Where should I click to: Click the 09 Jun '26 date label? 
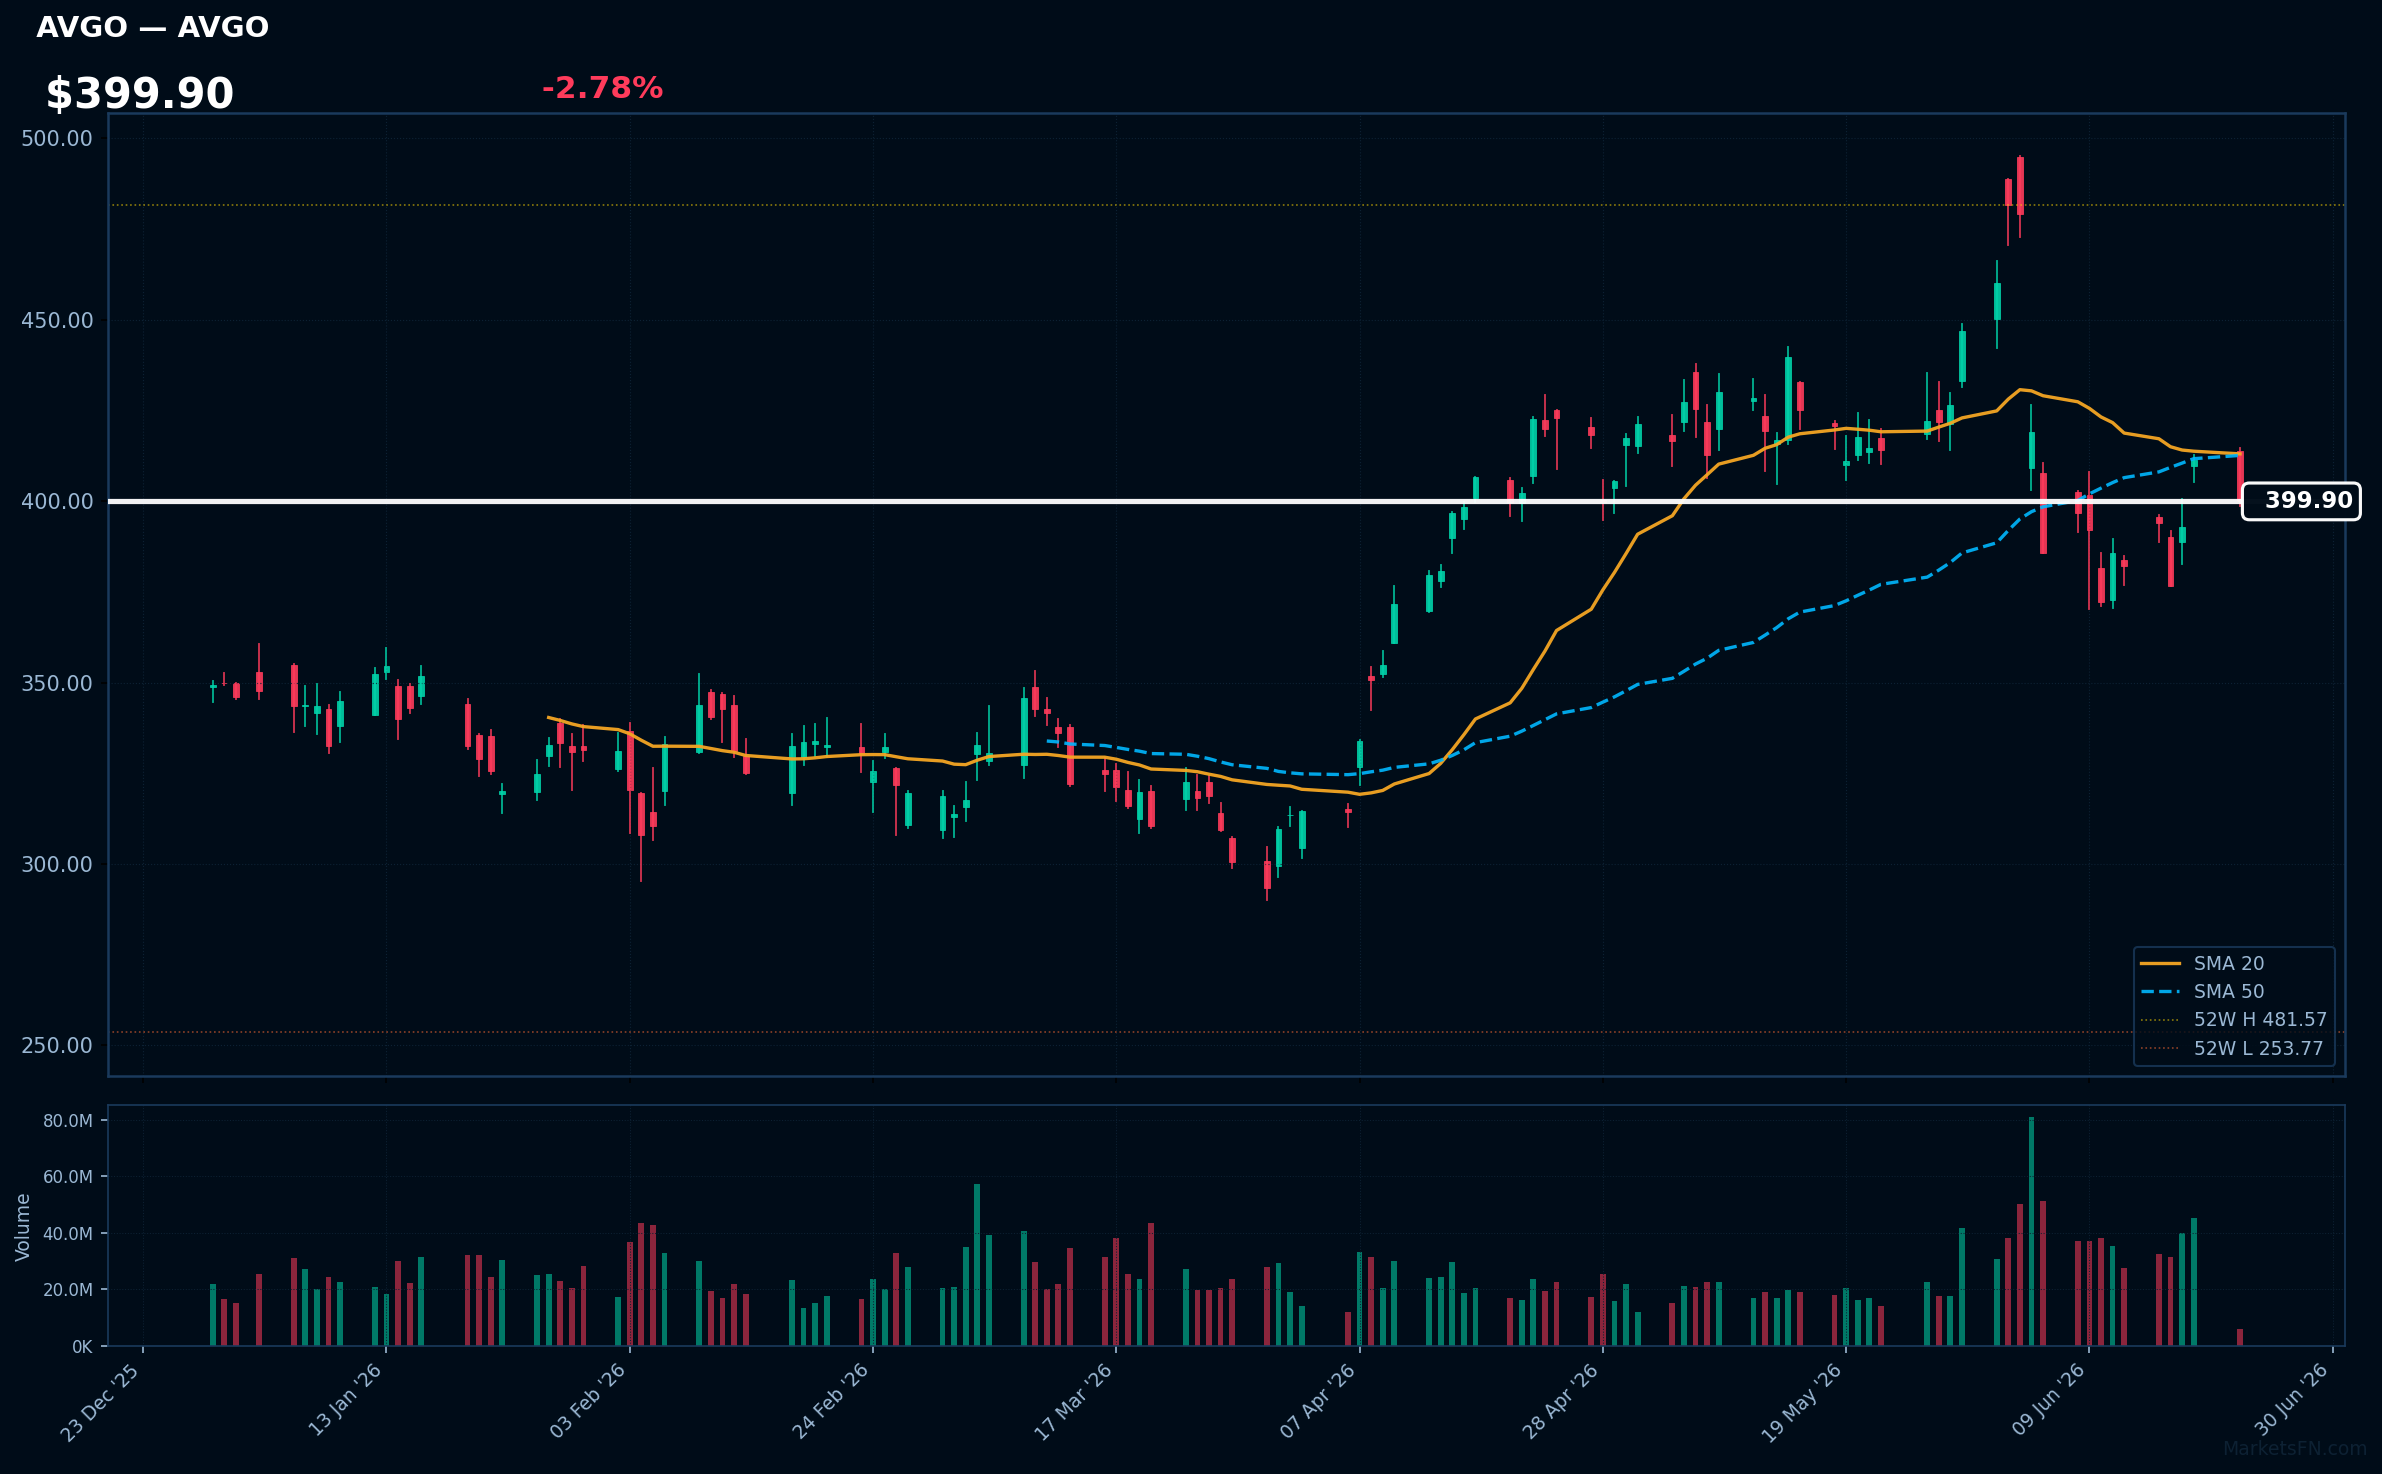click(2049, 1399)
